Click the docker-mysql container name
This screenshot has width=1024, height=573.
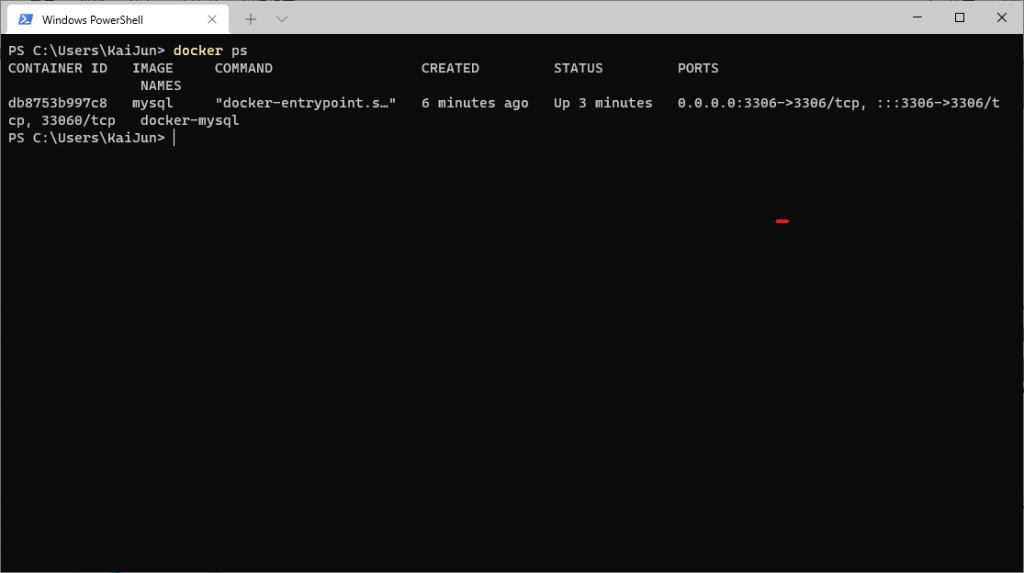click(189, 121)
